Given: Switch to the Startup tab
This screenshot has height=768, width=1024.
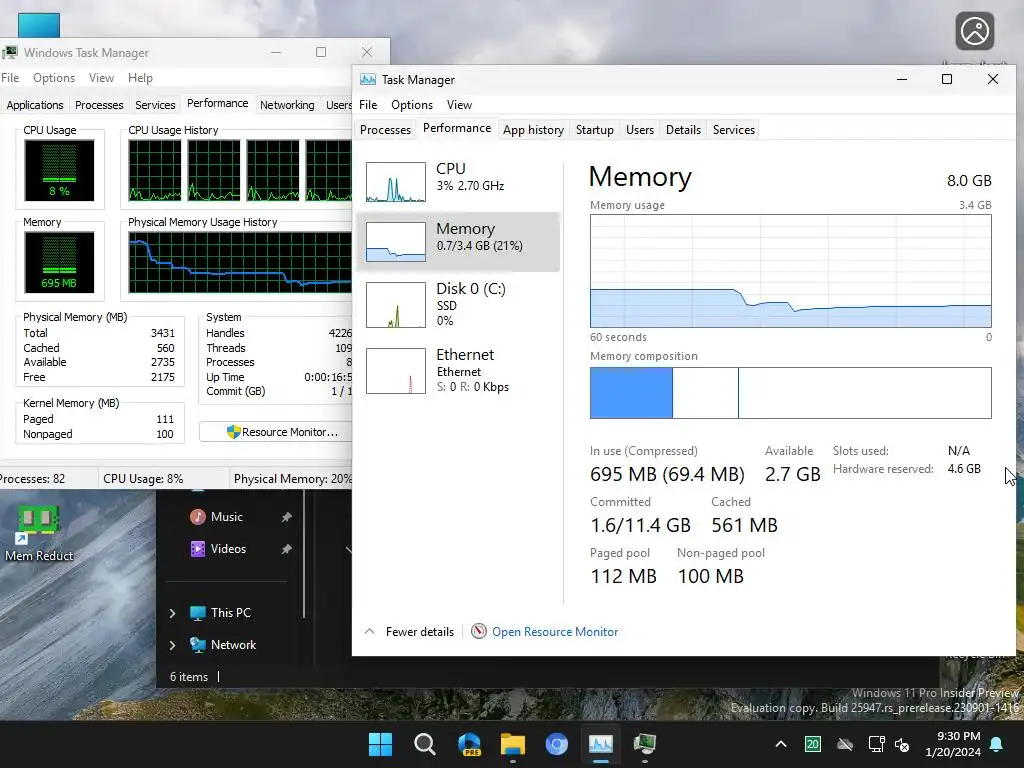Looking at the screenshot, I should [594, 129].
